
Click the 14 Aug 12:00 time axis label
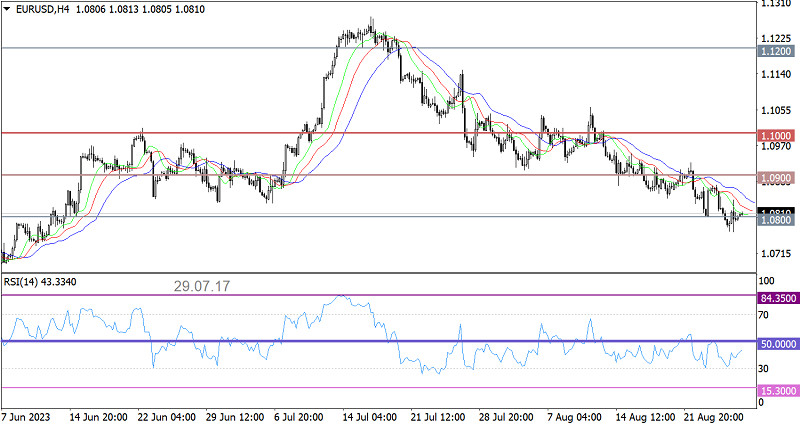click(645, 417)
